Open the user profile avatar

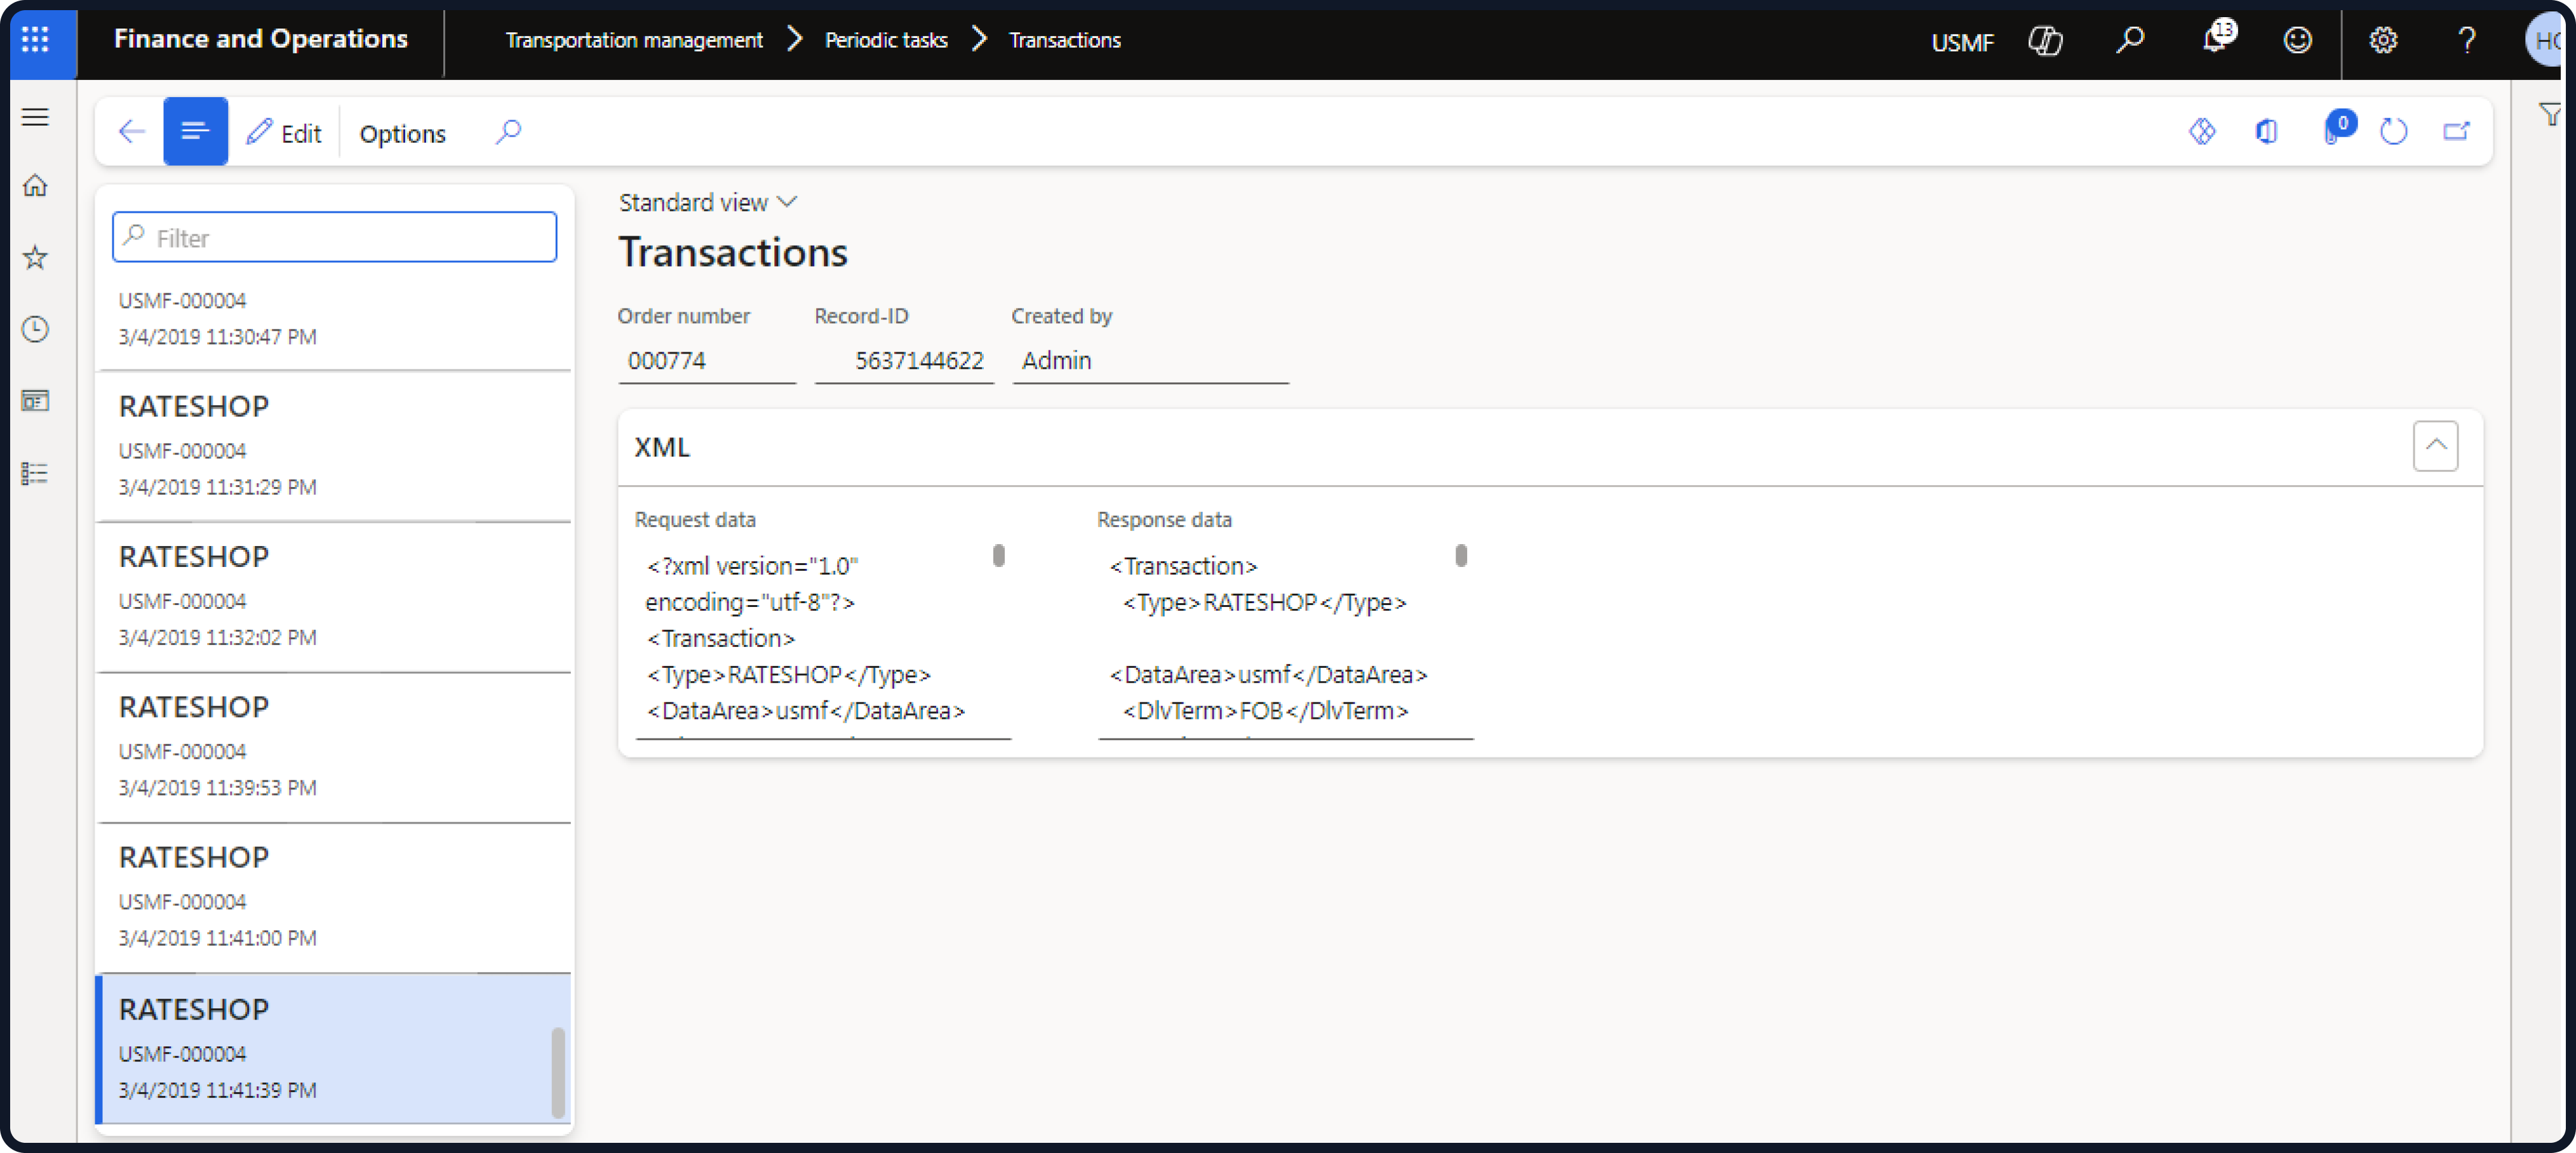(2545, 40)
